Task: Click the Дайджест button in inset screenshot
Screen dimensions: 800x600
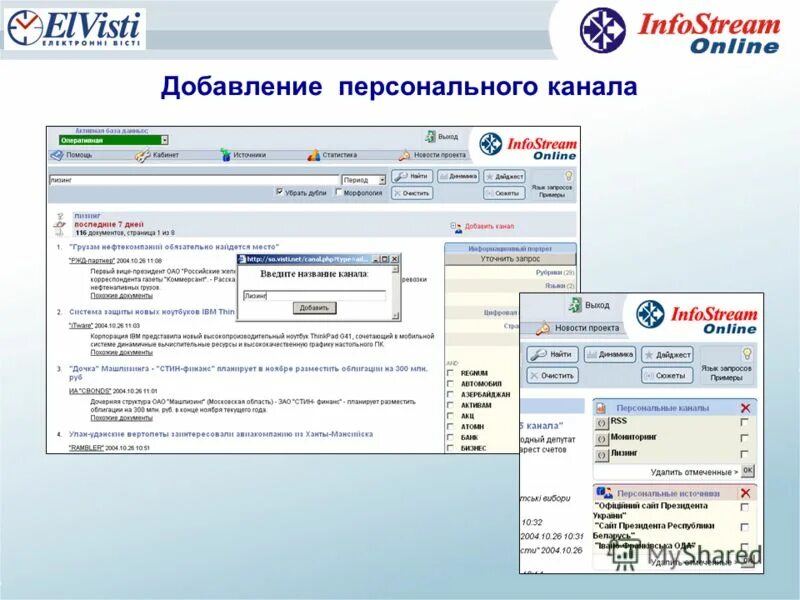Action: point(667,354)
